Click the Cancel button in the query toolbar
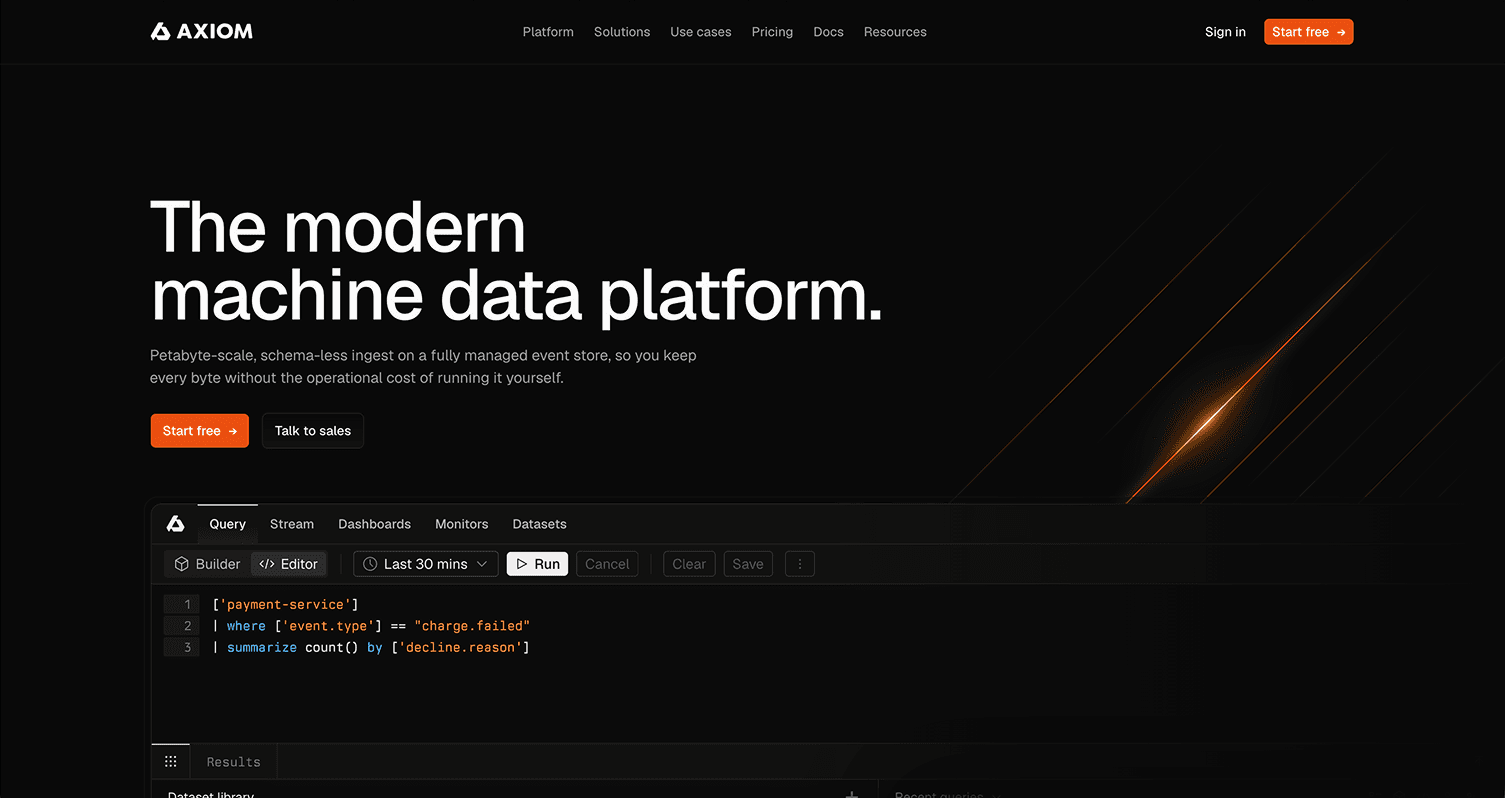1505x798 pixels. point(607,564)
